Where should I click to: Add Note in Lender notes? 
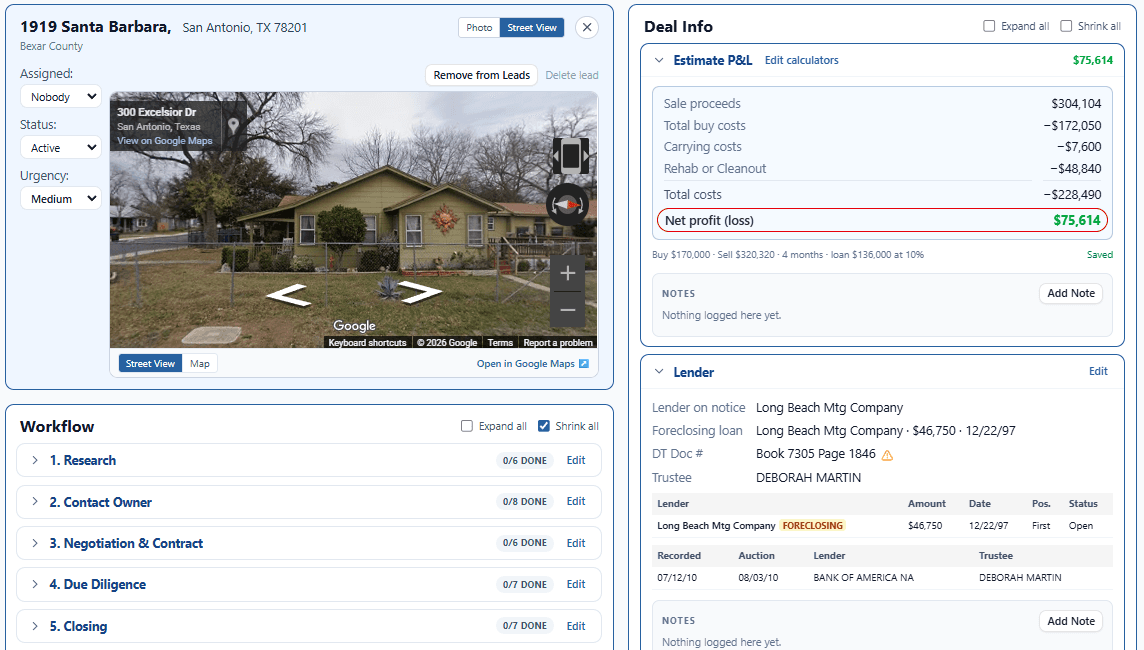tap(1071, 621)
